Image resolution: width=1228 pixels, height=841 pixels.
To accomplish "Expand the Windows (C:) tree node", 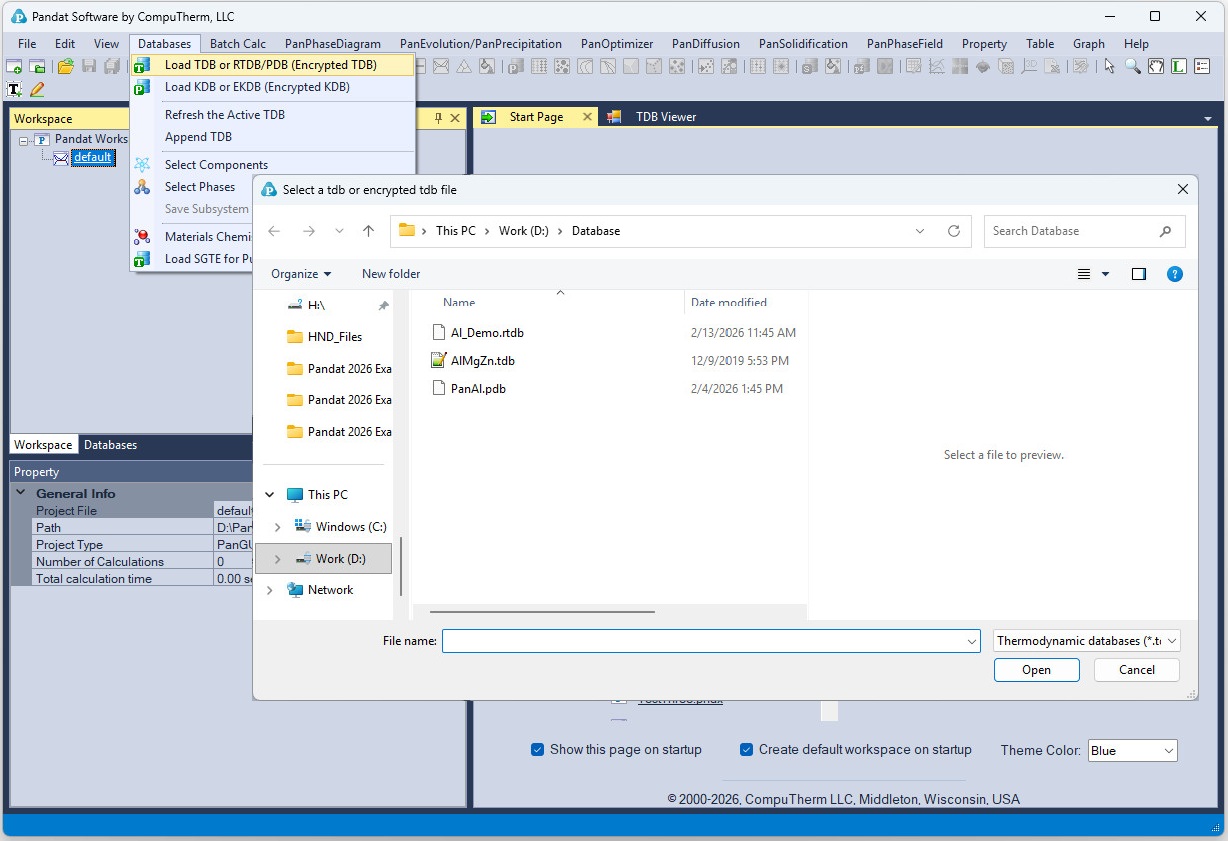I will tap(278, 527).
